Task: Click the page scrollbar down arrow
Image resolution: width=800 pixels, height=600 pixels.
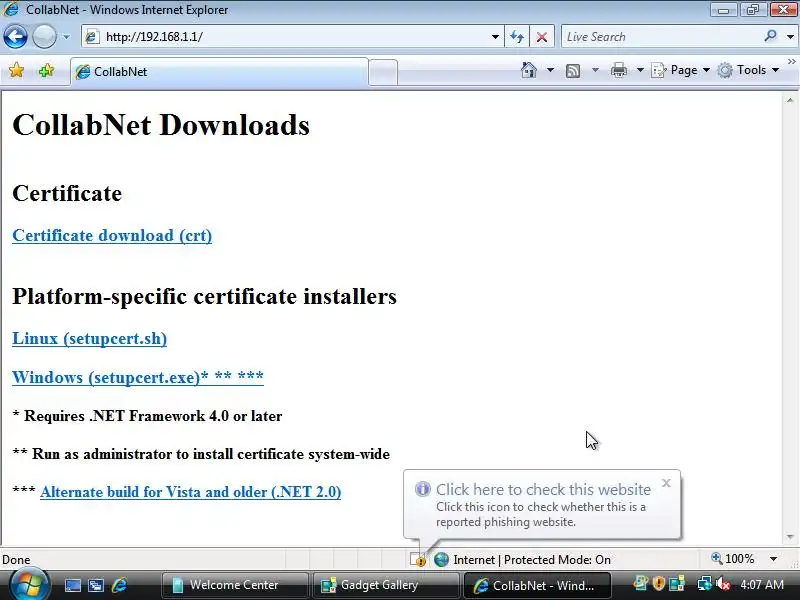Action: click(x=790, y=537)
